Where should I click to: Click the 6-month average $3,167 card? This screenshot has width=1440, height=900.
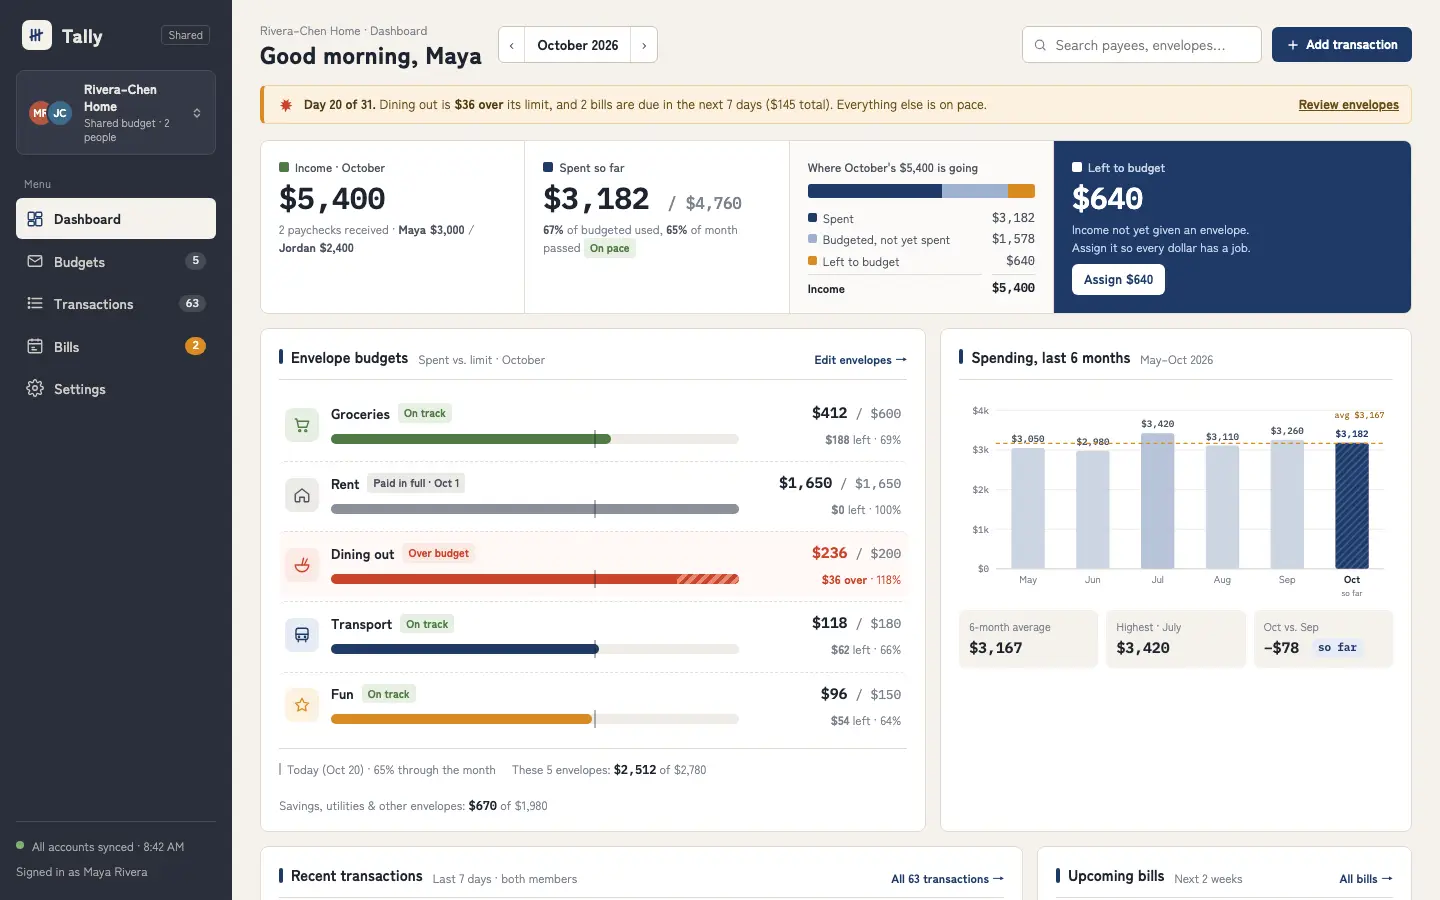click(x=1028, y=639)
